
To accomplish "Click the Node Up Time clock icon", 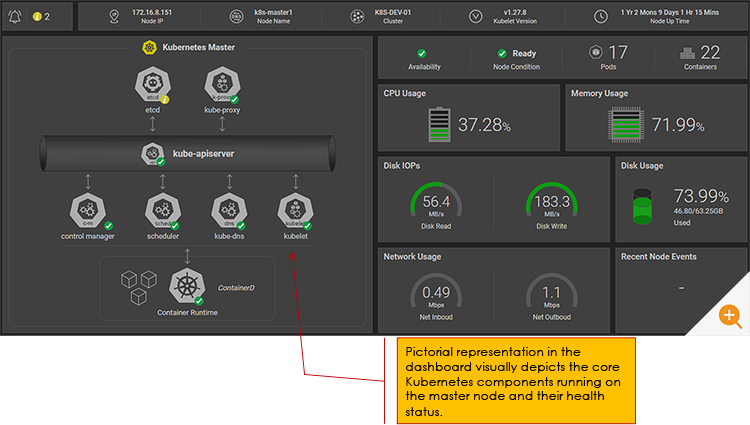I will (x=601, y=17).
